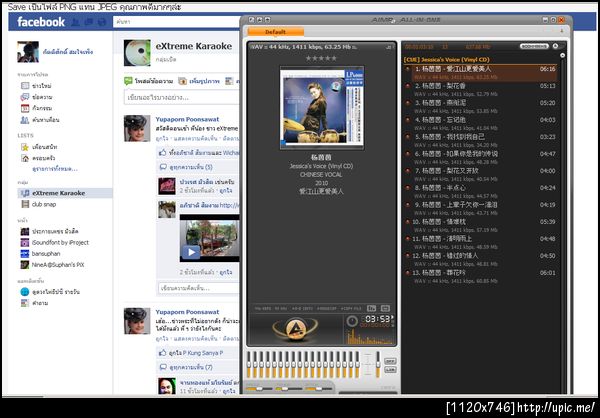Open the bansuphan page link

pyautogui.click(x=40, y=253)
